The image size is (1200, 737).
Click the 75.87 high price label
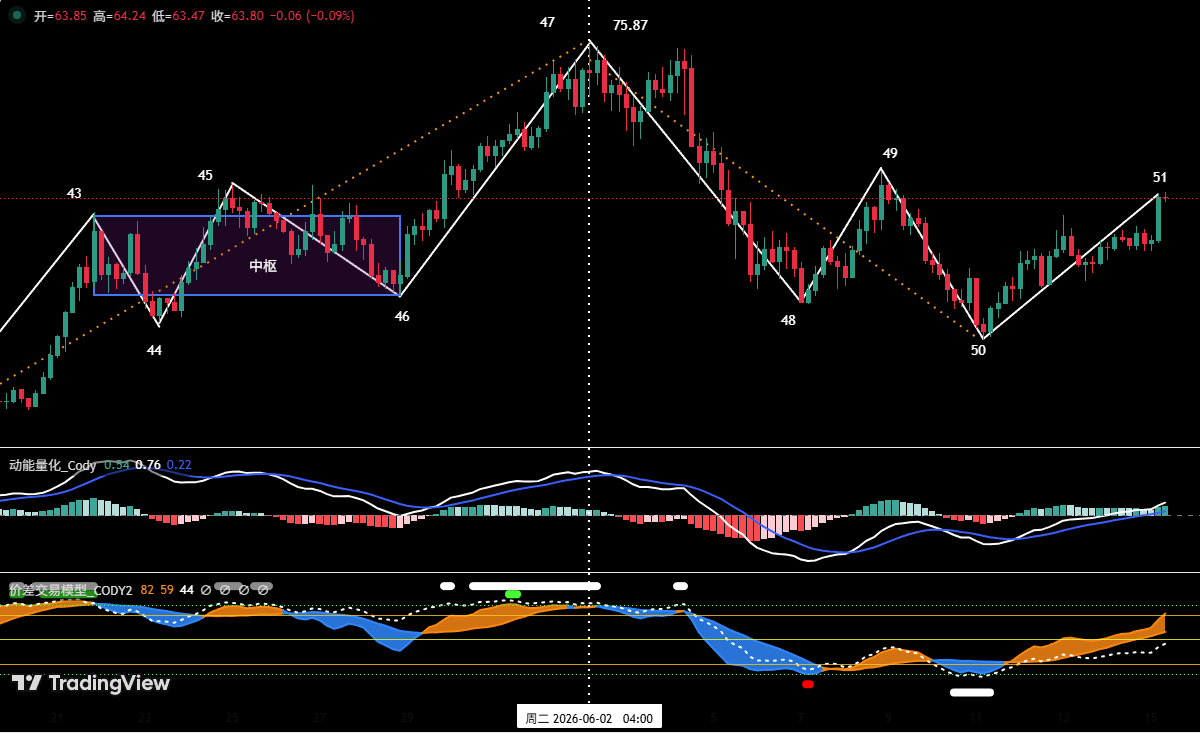[630, 25]
